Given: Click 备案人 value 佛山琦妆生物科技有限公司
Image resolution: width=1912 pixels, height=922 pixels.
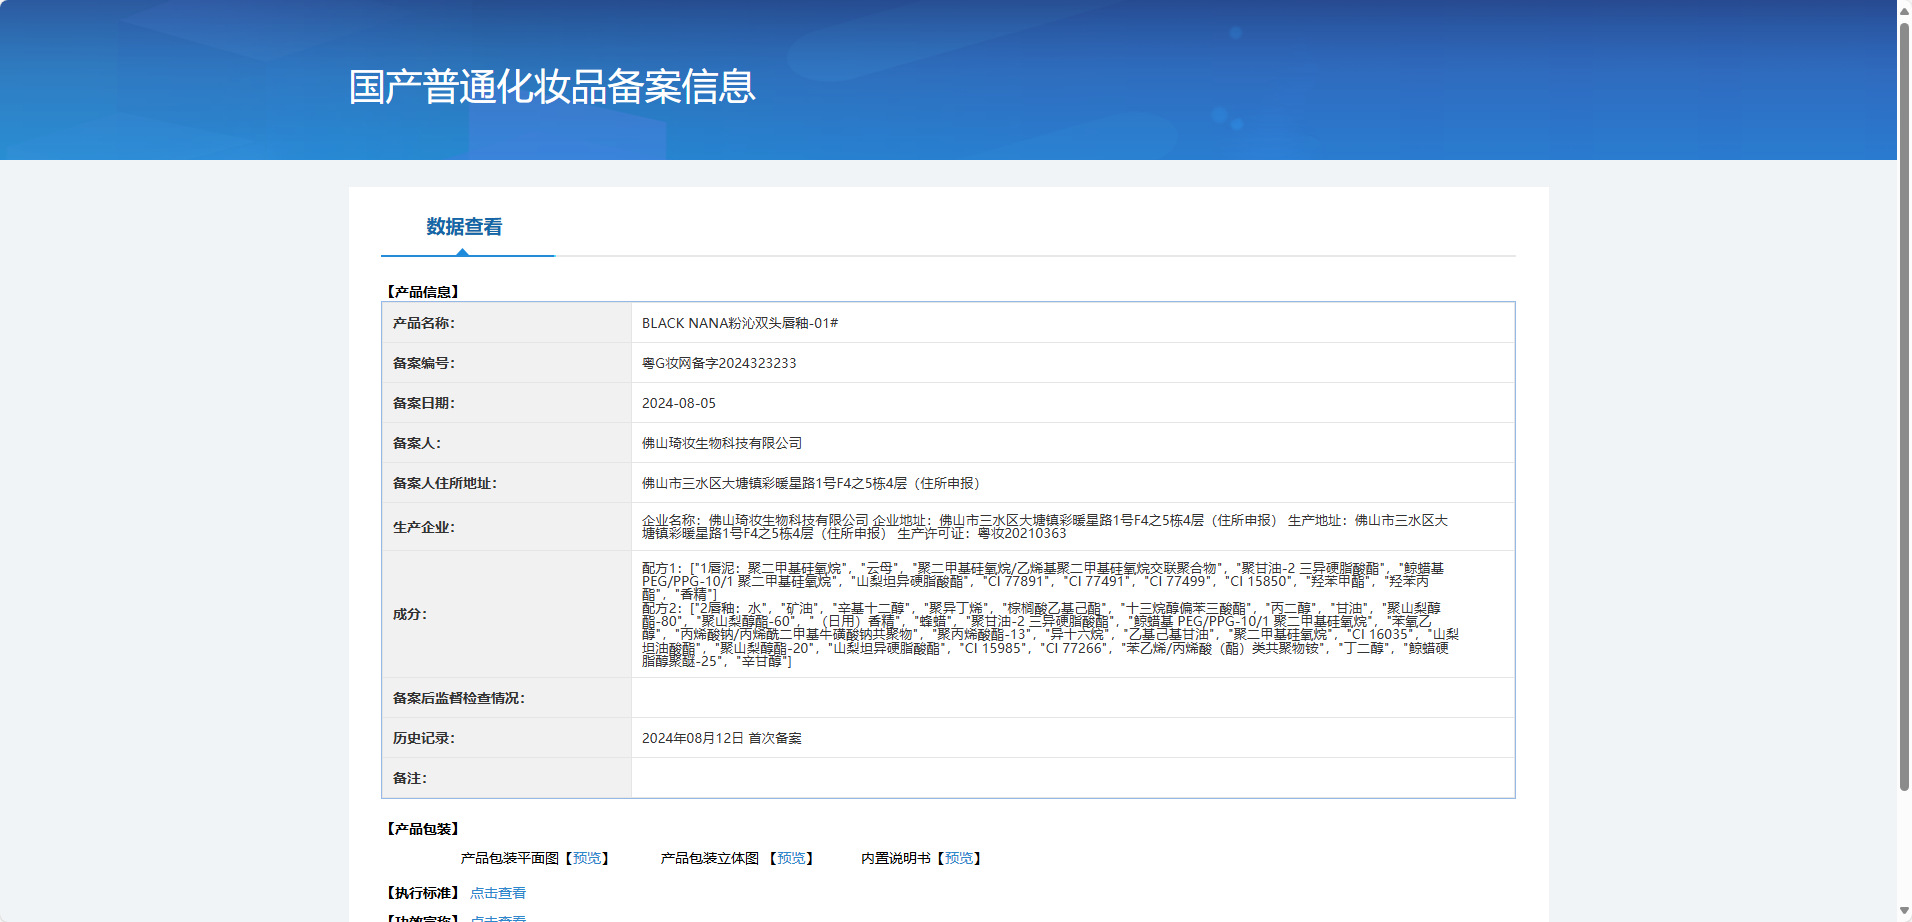Looking at the screenshot, I should (x=722, y=443).
